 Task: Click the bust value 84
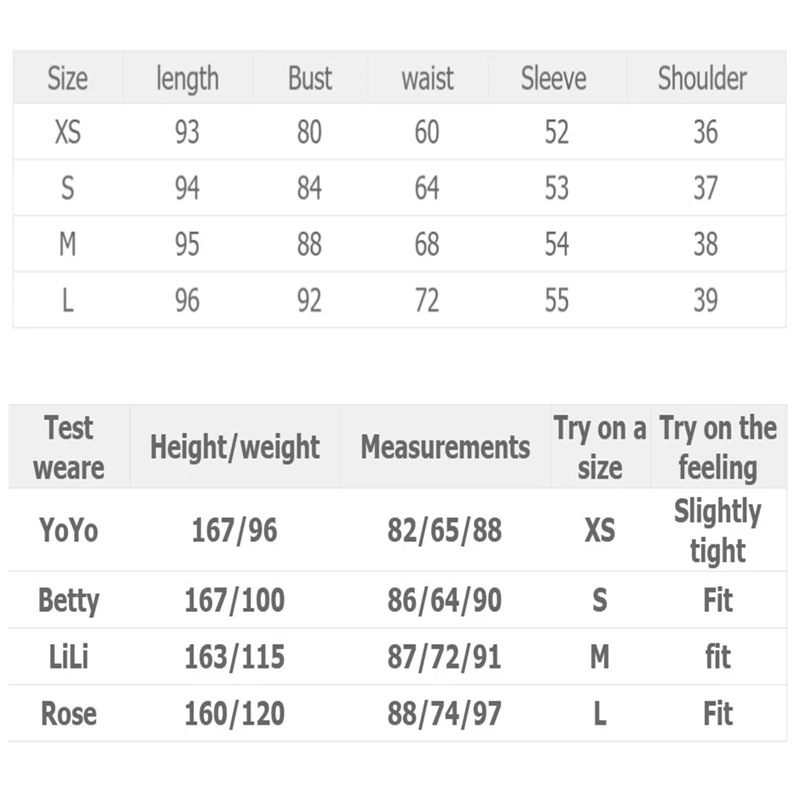(310, 188)
